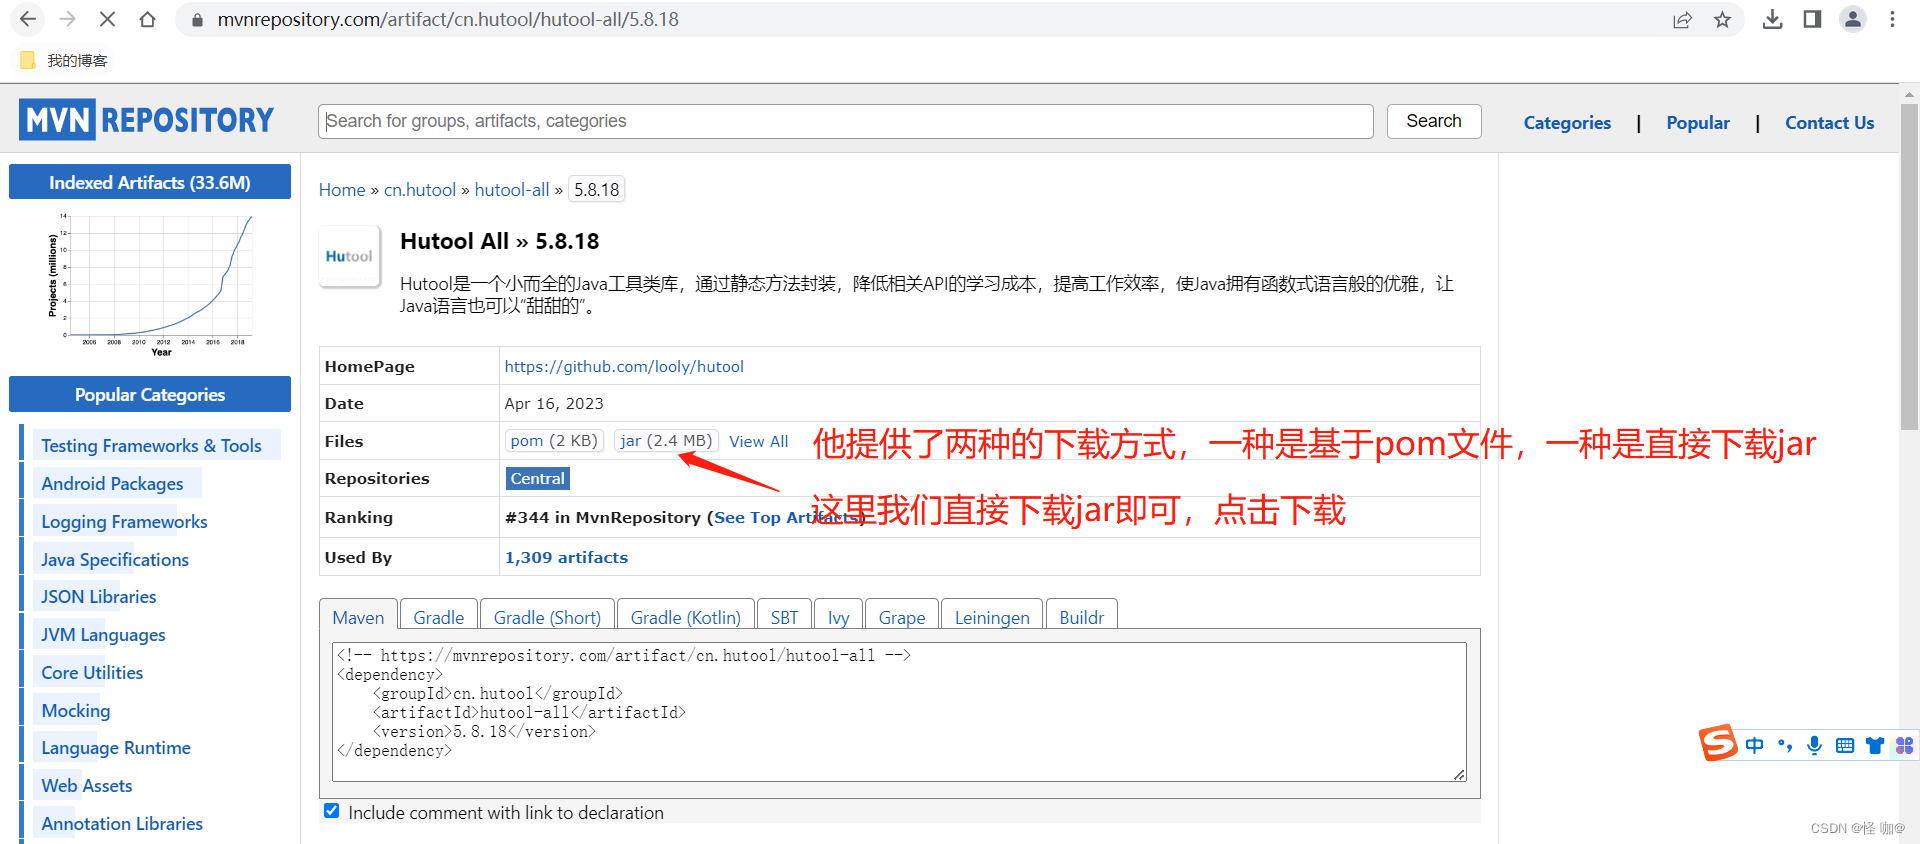Open Mocking category

[76, 711]
